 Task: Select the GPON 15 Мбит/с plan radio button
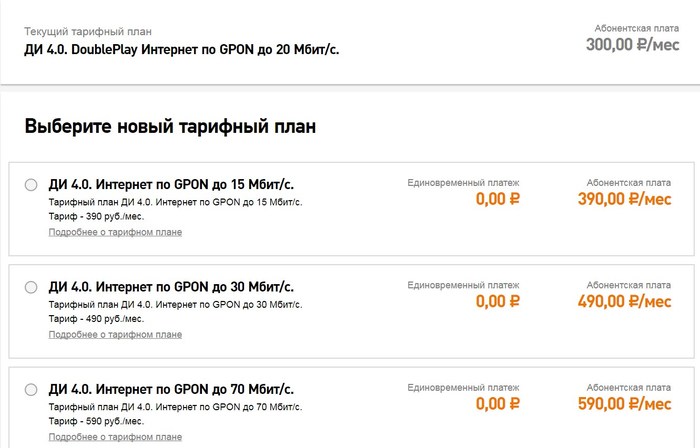click(30, 185)
